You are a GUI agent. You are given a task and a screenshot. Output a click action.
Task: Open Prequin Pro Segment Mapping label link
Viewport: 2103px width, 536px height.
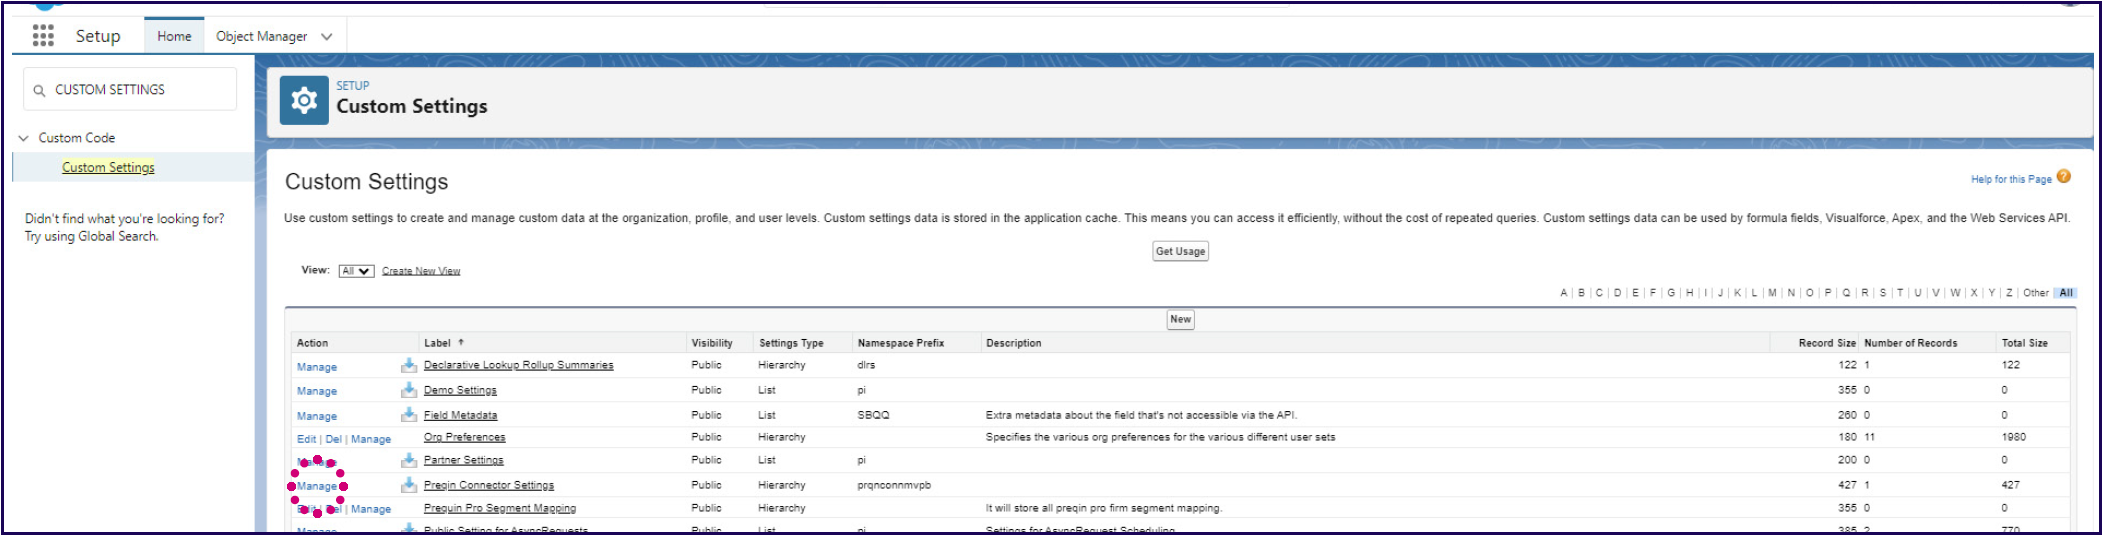pos(499,508)
